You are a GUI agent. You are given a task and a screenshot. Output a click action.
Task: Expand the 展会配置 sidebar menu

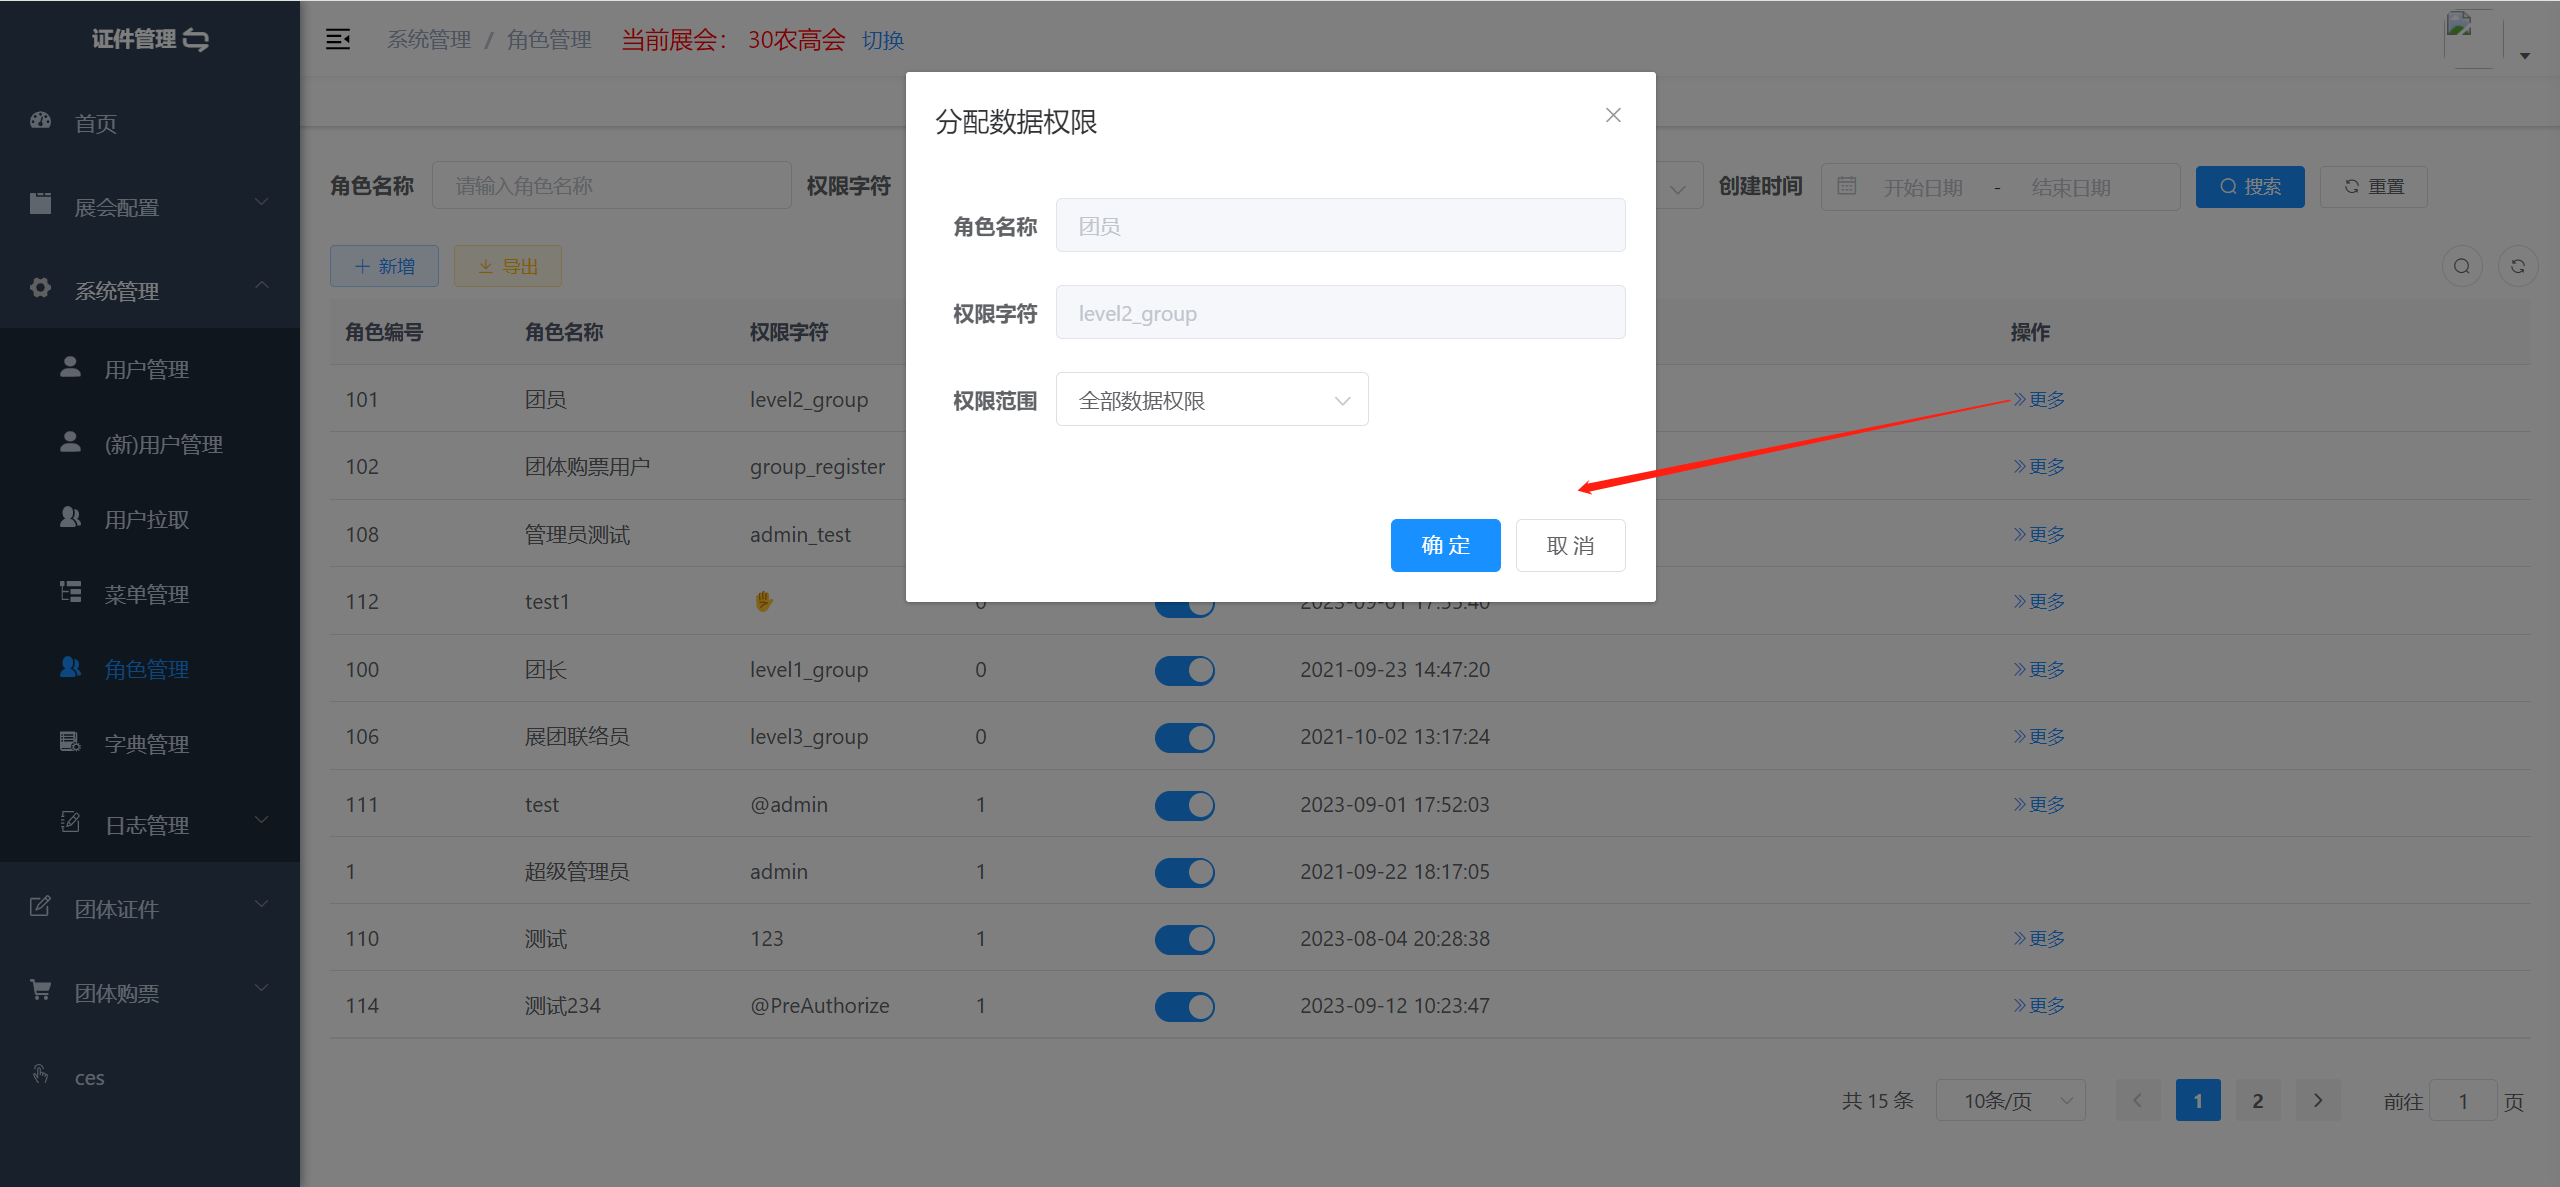click(x=262, y=203)
